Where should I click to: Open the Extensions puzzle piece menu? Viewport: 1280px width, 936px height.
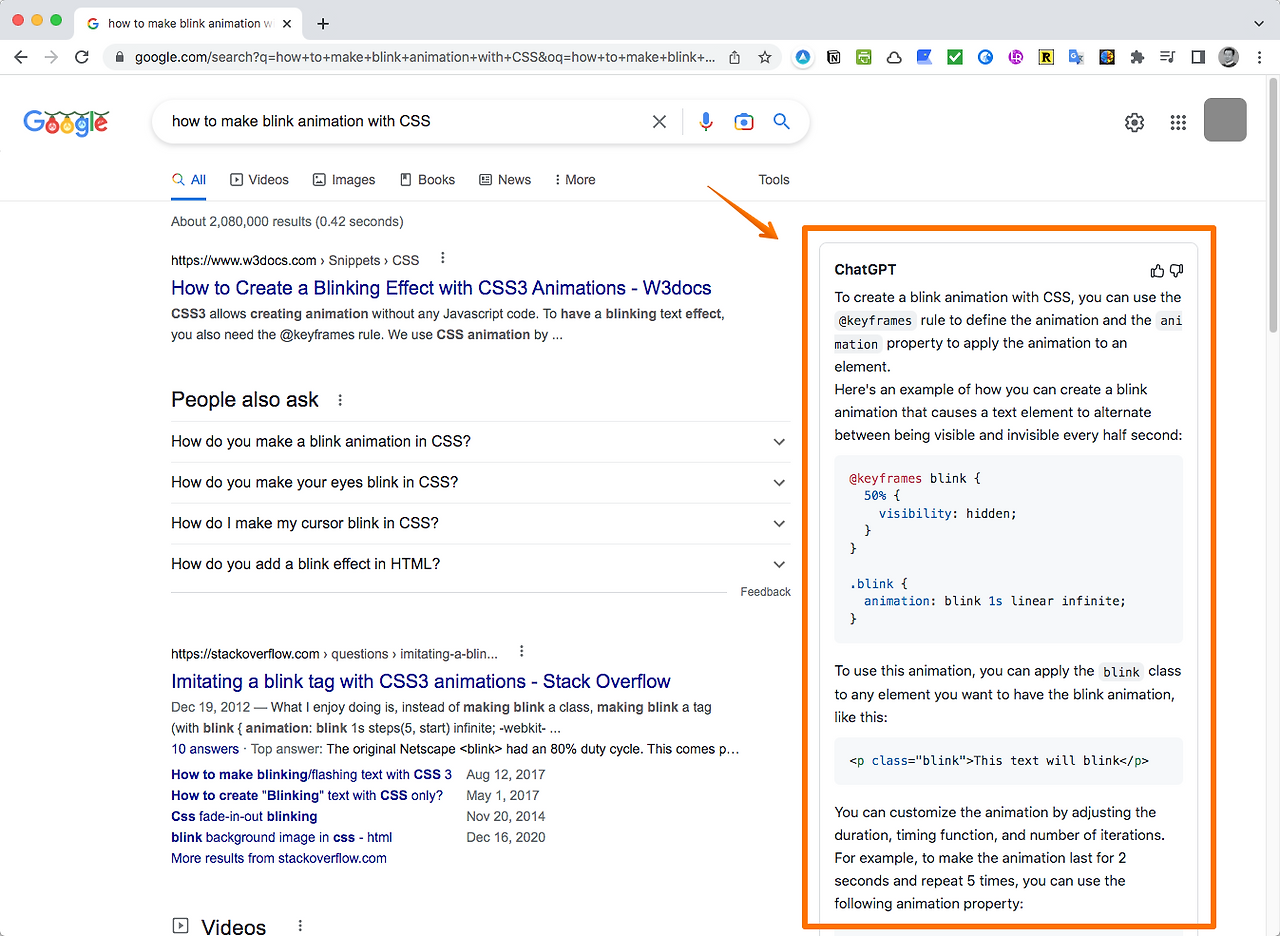coord(1137,57)
